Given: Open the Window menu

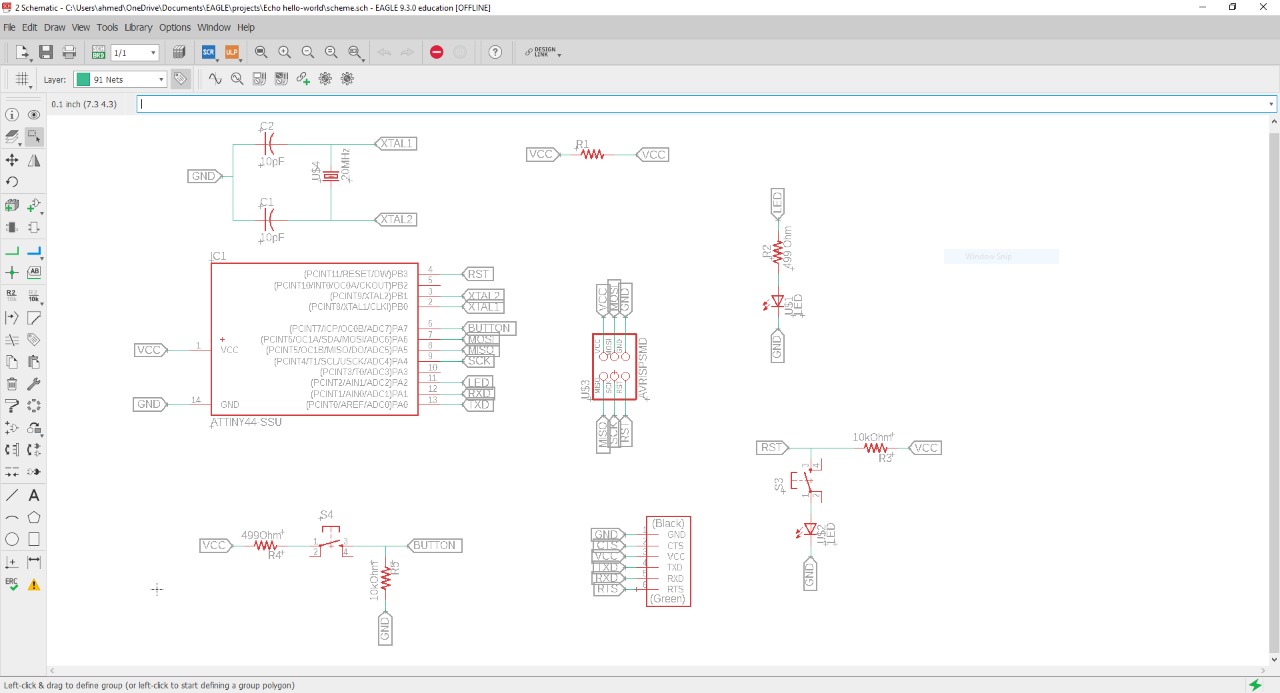Looking at the screenshot, I should click(x=213, y=27).
